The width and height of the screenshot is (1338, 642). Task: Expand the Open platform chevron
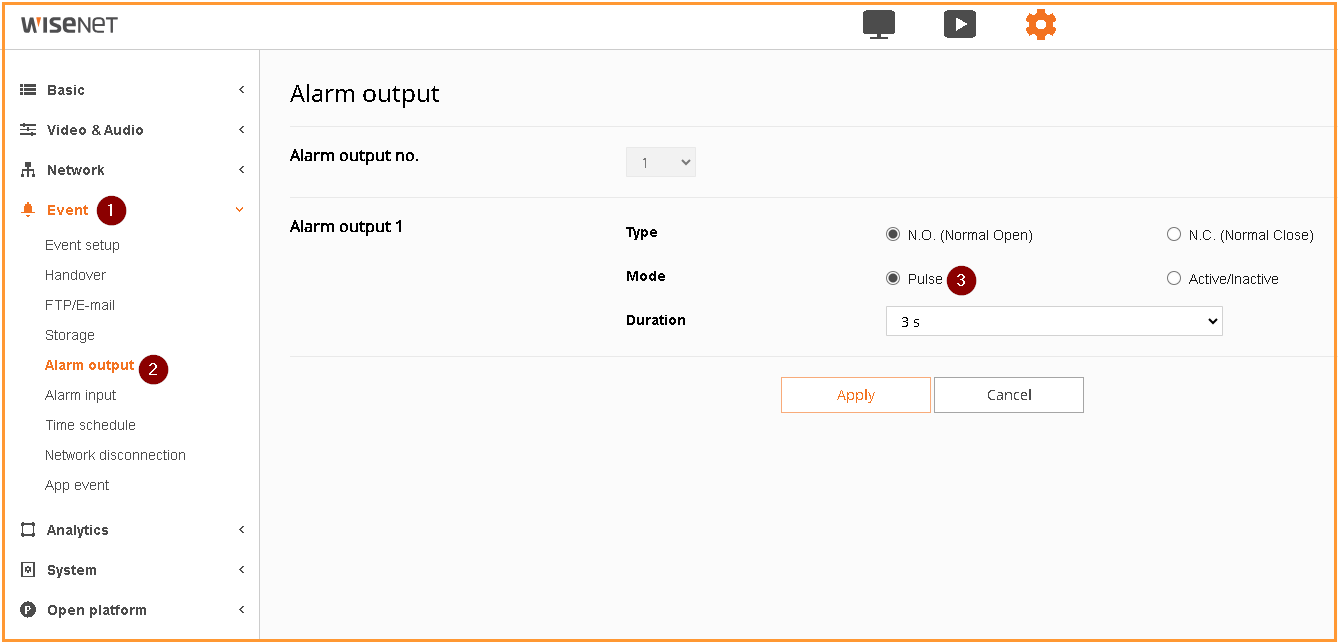(241, 610)
